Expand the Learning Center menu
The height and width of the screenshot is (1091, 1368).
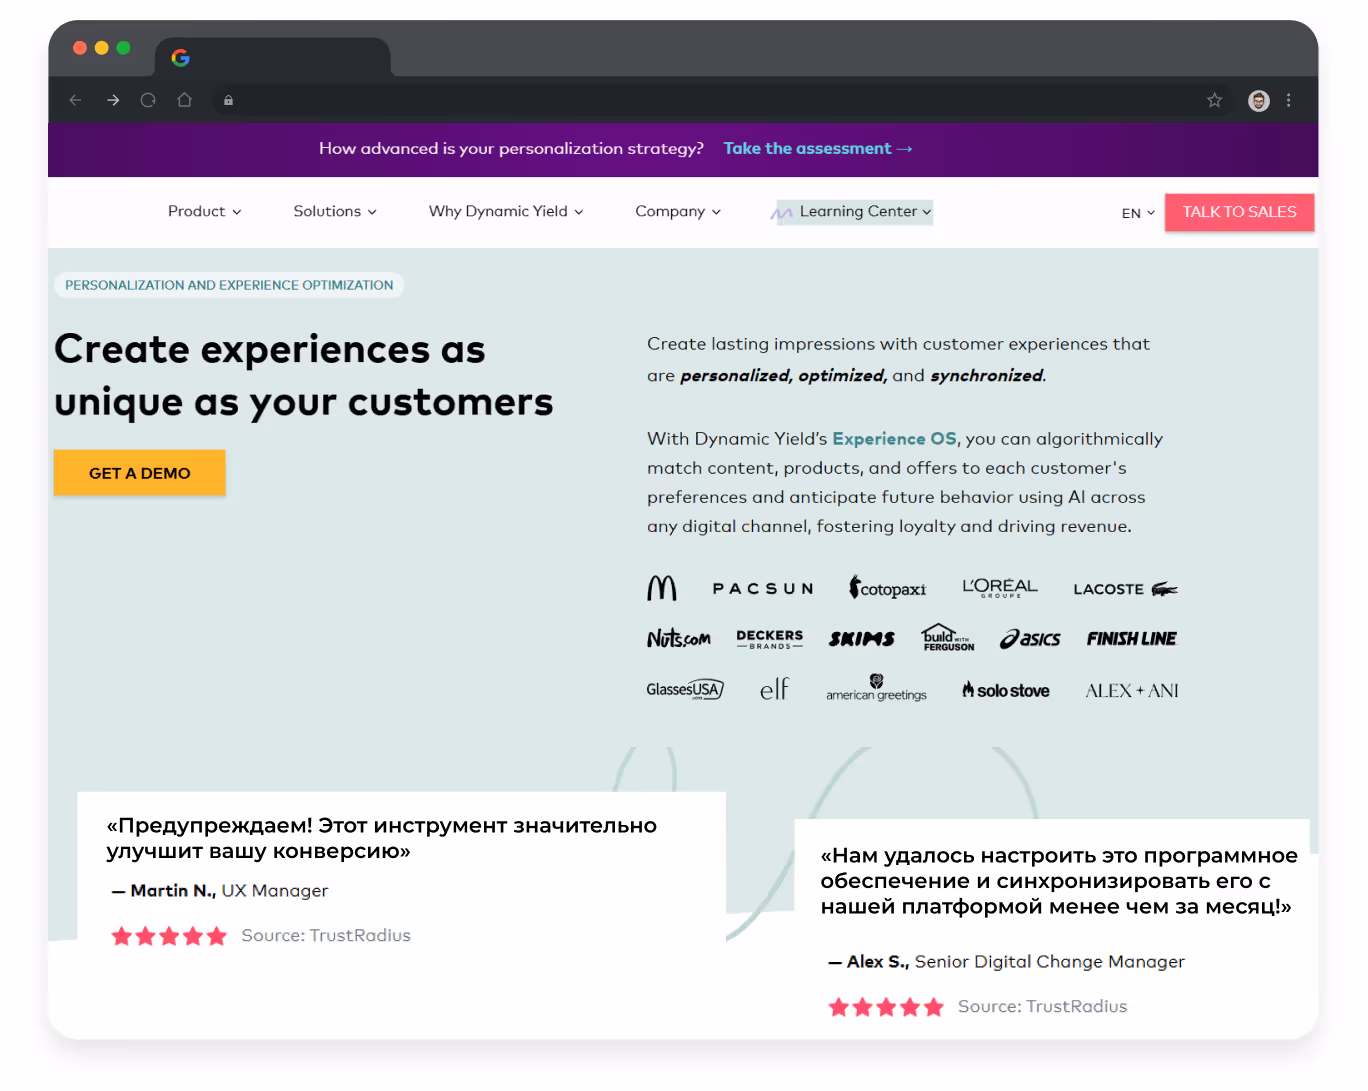click(855, 211)
